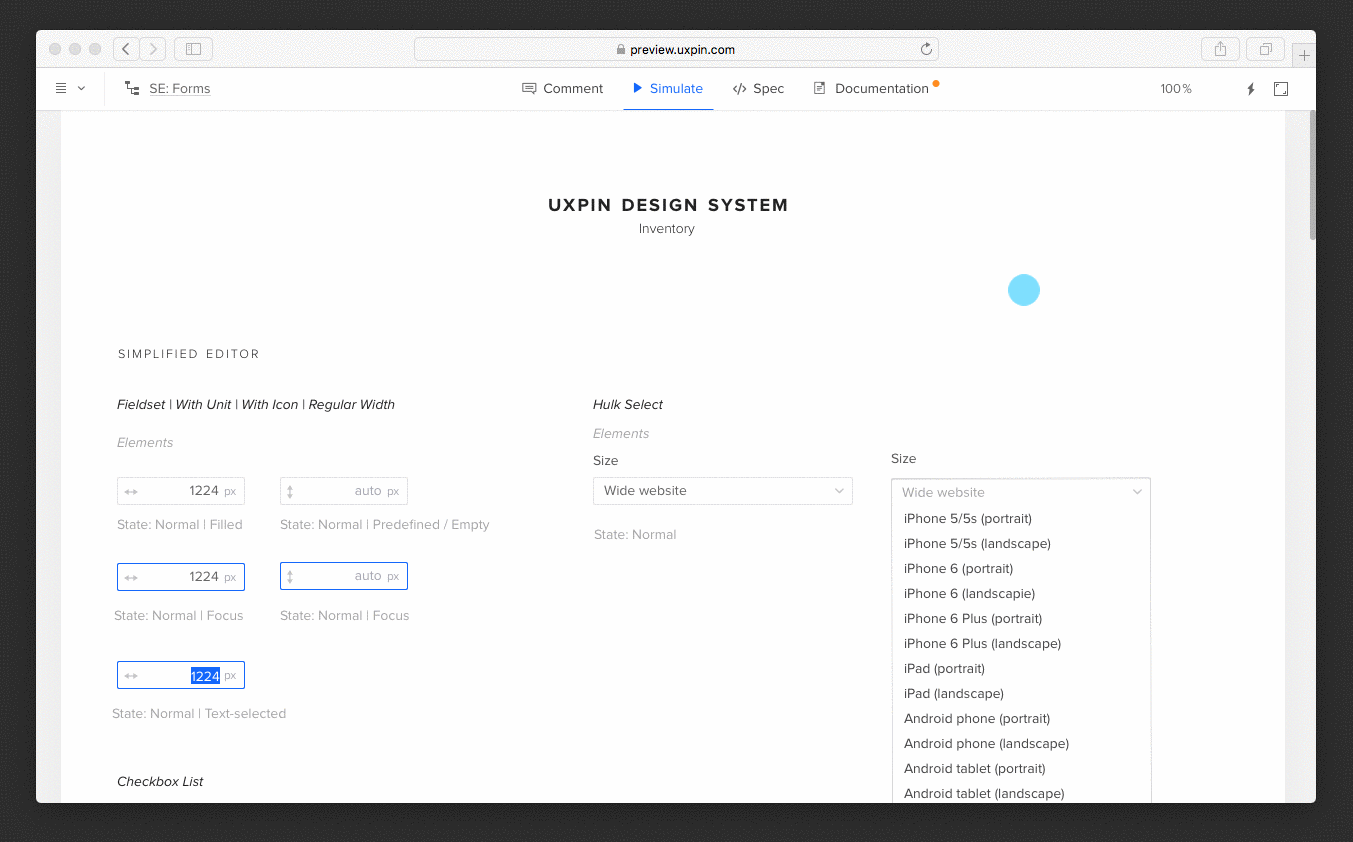Click the 100% zoom level
Viewport: 1353px width, 842px height.
pyautogui.click(x=1176, y=88)
